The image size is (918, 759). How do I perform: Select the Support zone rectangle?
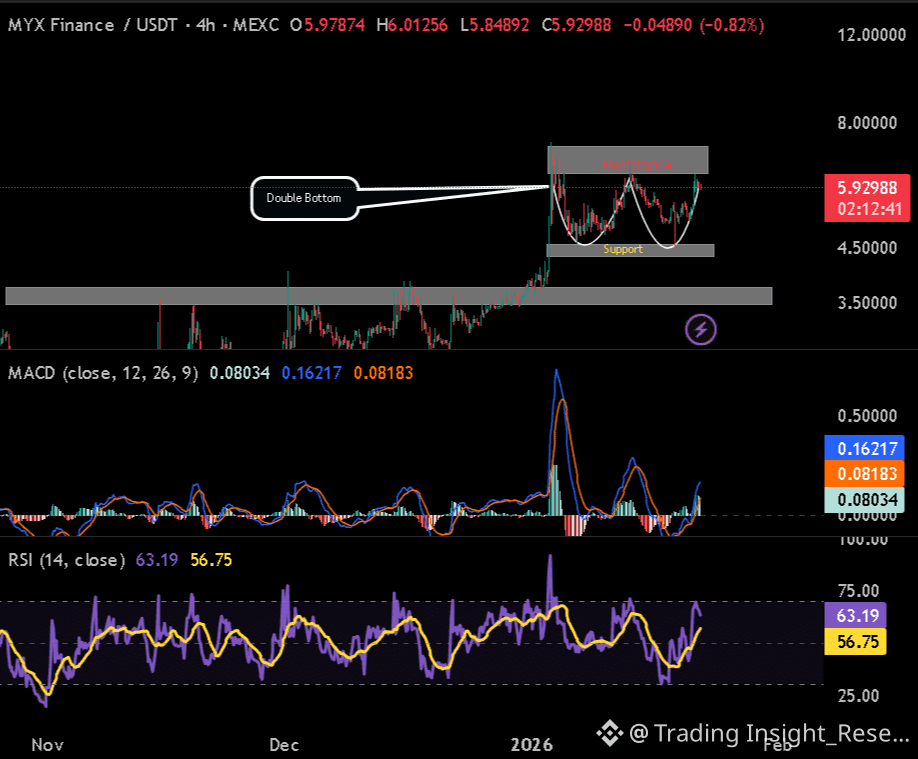click(x=630, y=250)
